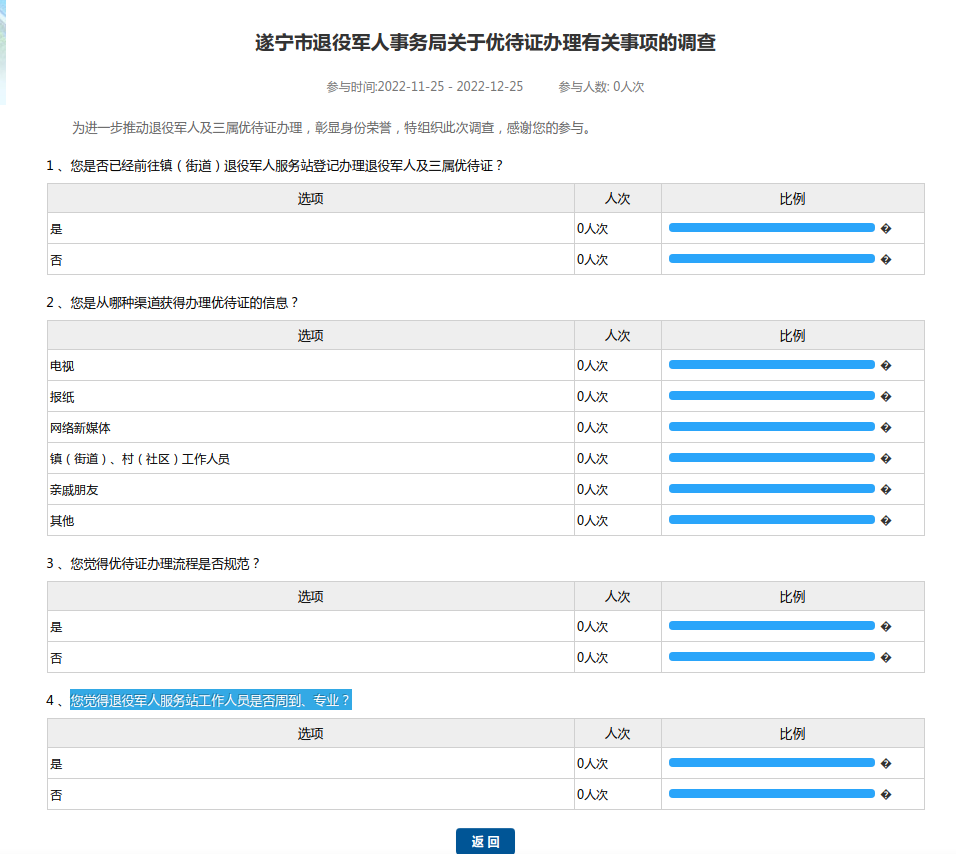Viewport: 956px width, 854px height.
Task: Click progress bar for 电视 option
Action: tap(771, 365)
